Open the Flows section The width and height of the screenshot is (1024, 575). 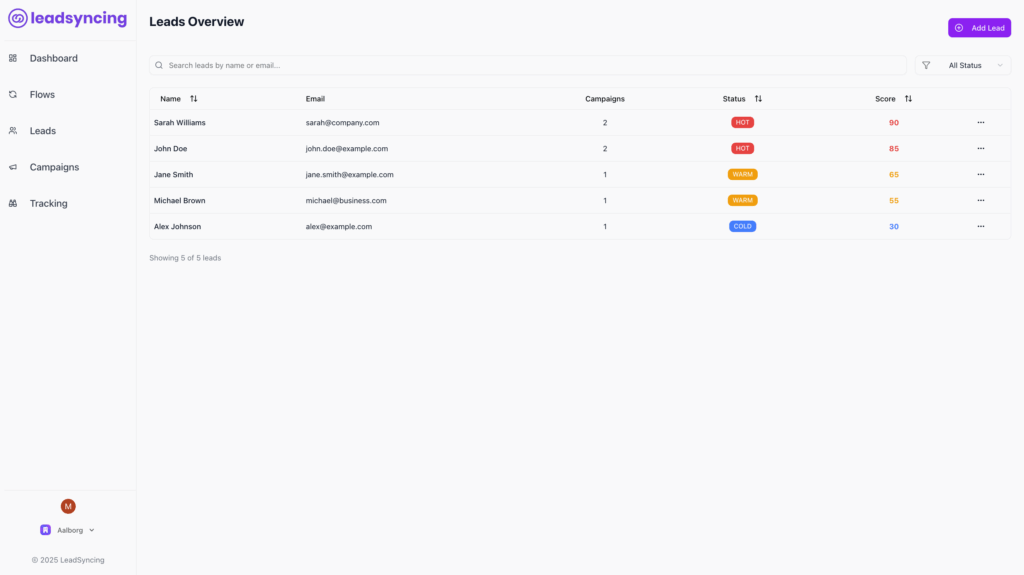42,95
